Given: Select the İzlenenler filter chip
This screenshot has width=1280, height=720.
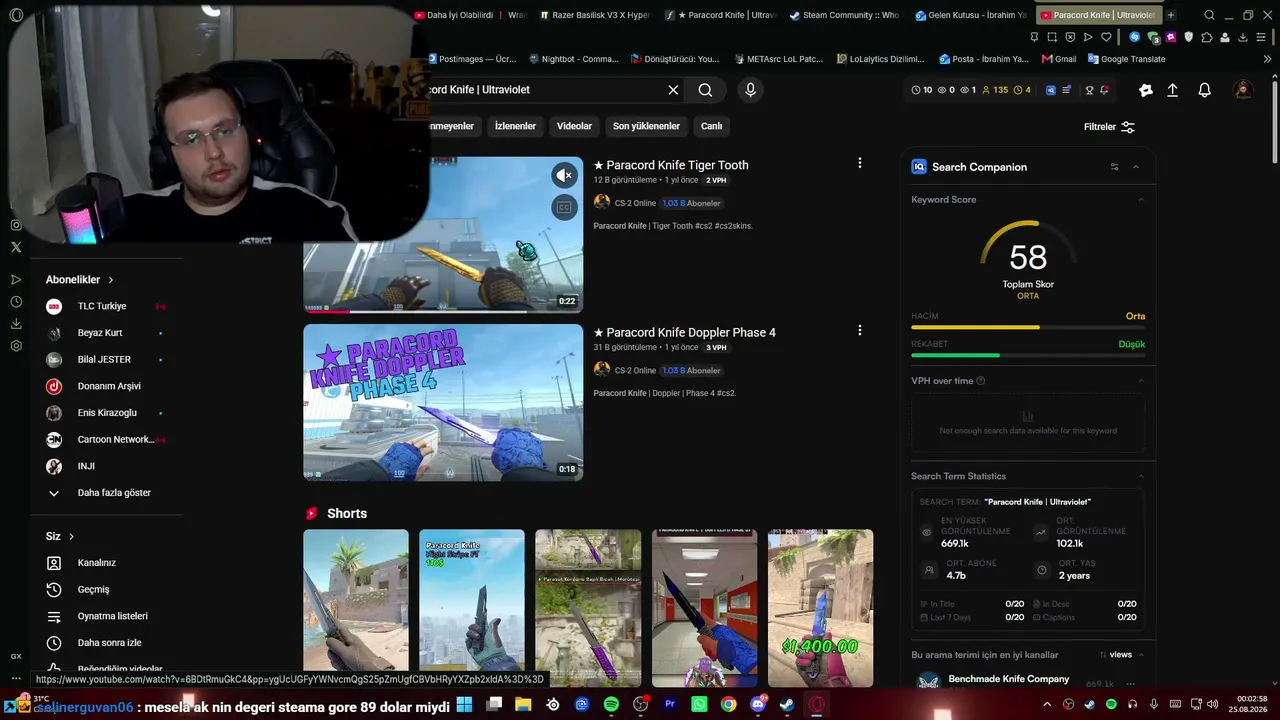Looking at the screenshot, I should pos(515,126).
